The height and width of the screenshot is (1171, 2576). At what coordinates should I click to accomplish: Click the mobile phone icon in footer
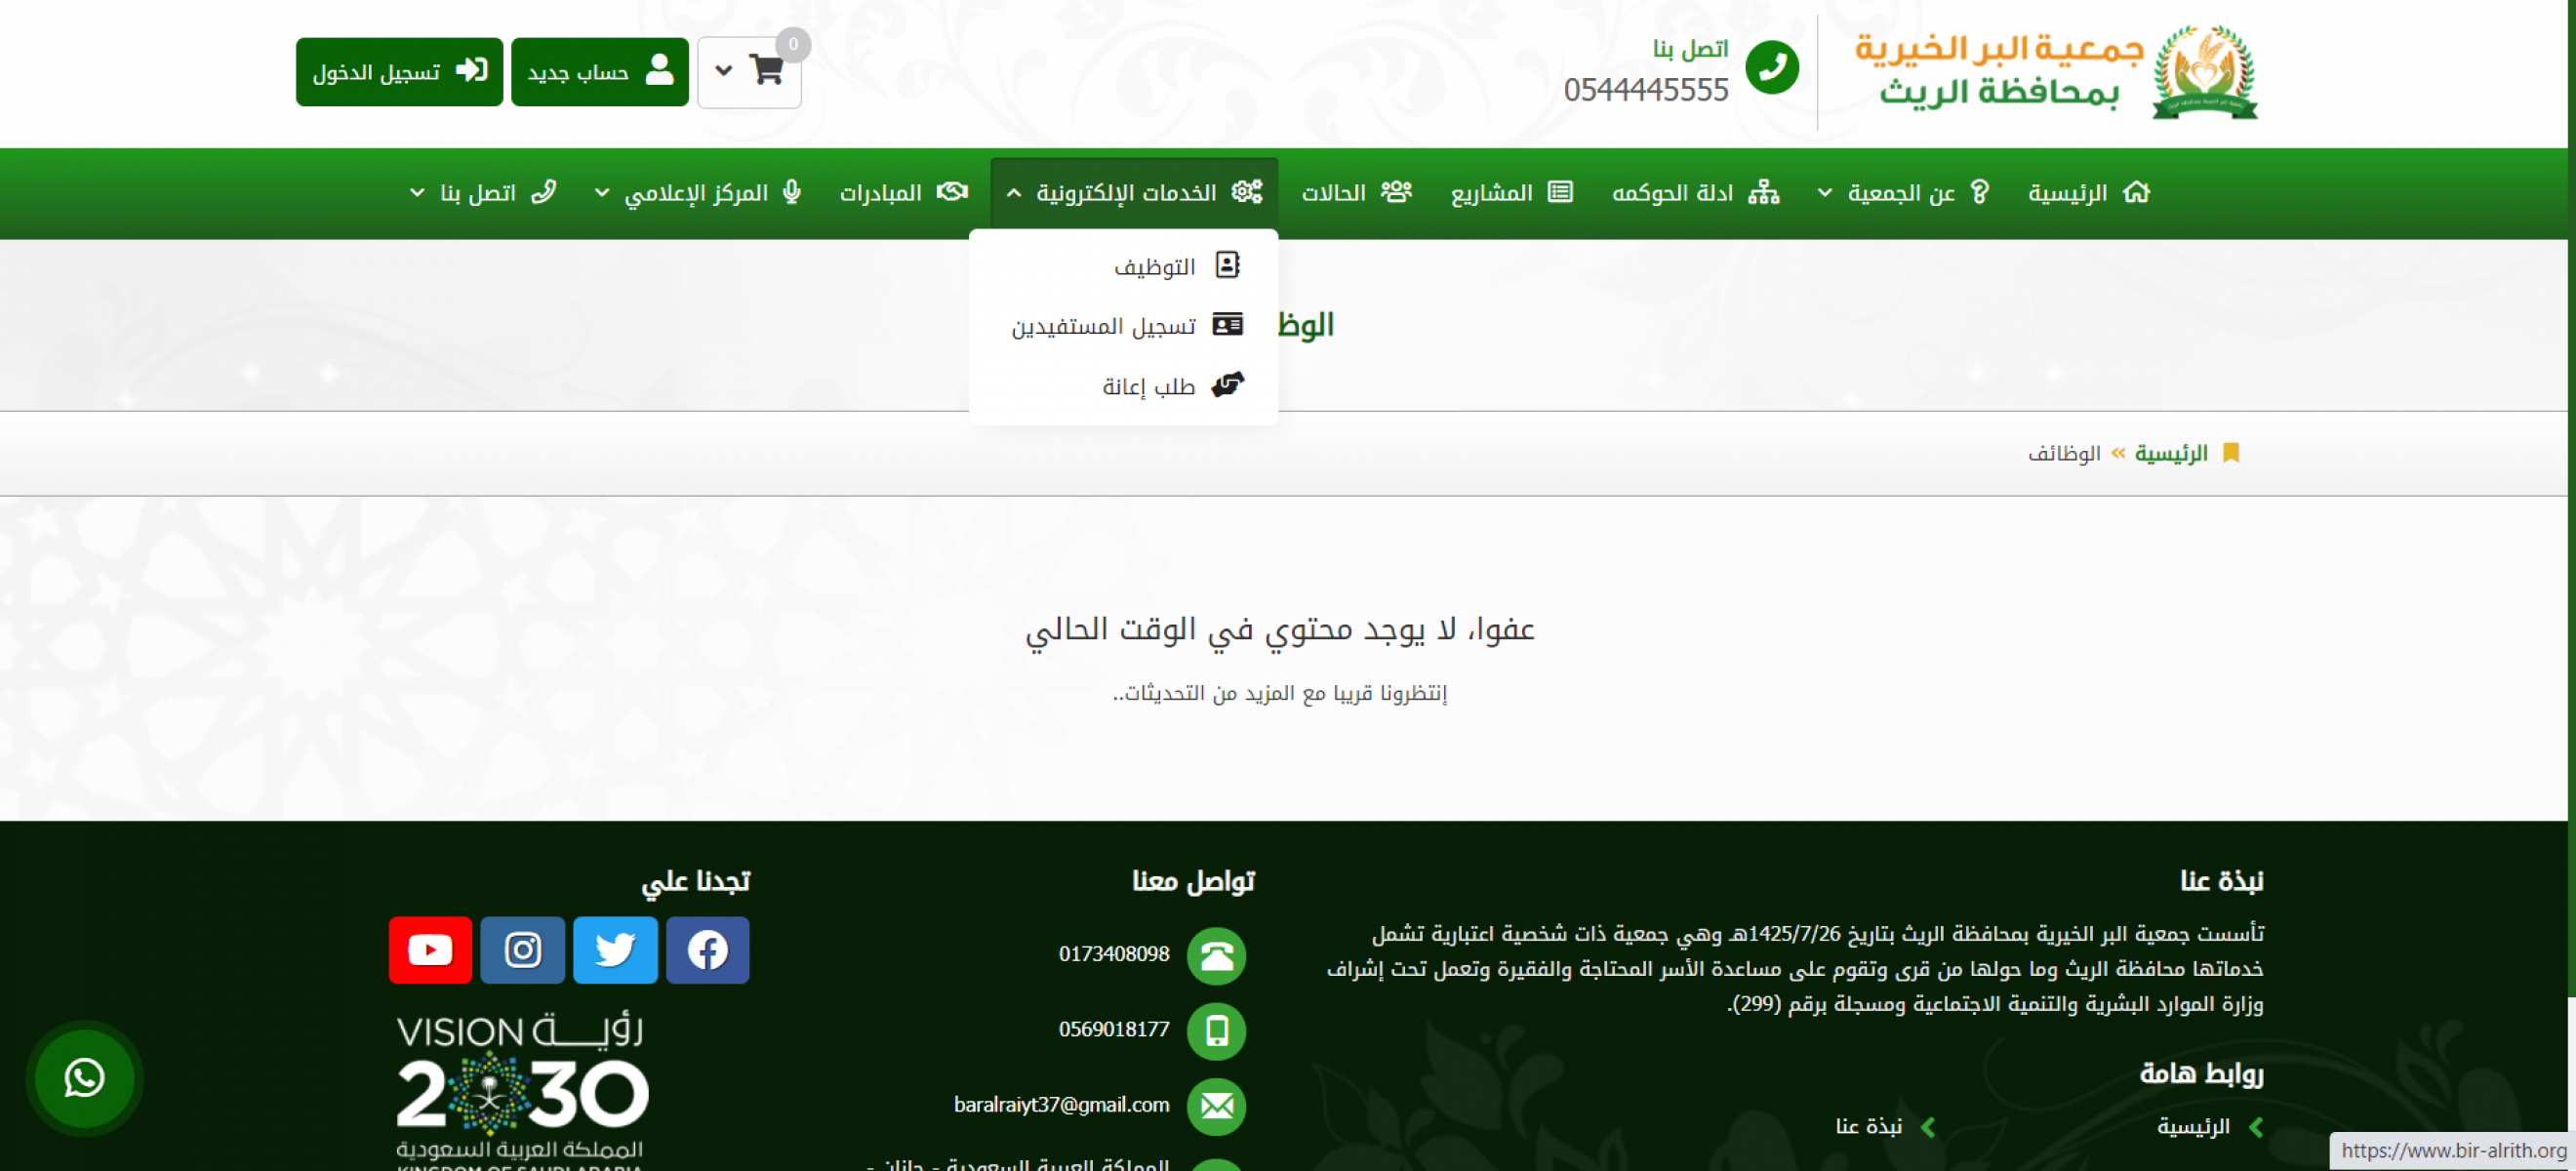click(x=1216, y=1031)
